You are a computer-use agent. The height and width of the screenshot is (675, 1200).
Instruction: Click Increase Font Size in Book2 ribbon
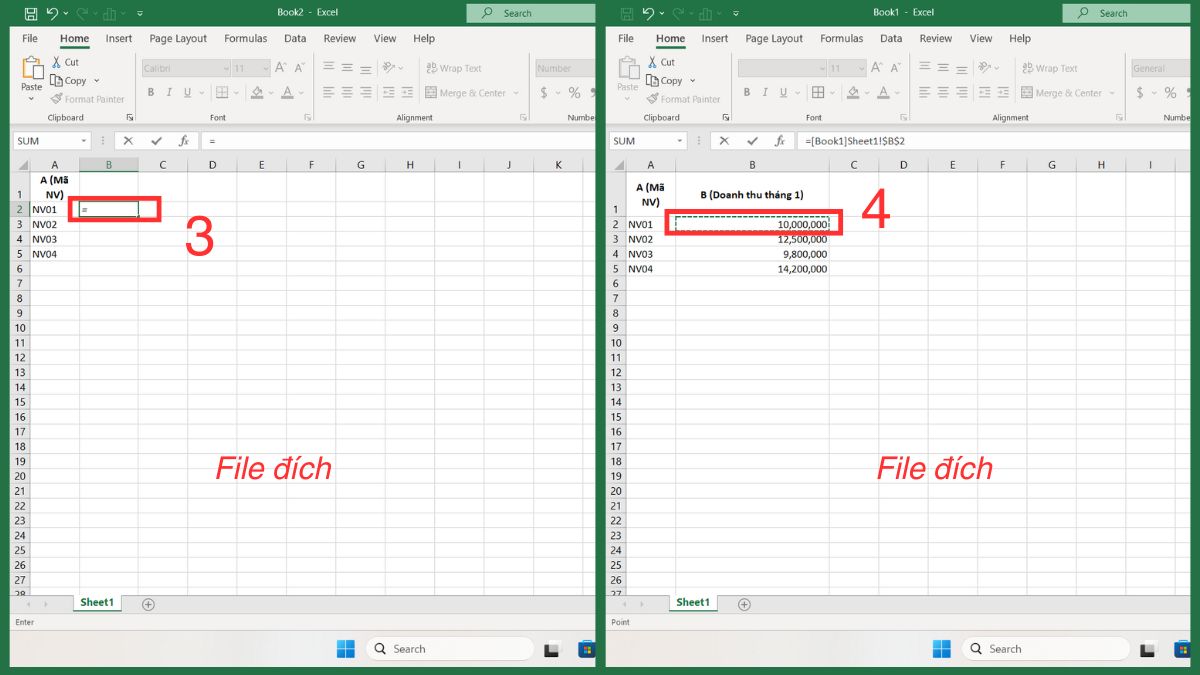click(x=281, y=68)
